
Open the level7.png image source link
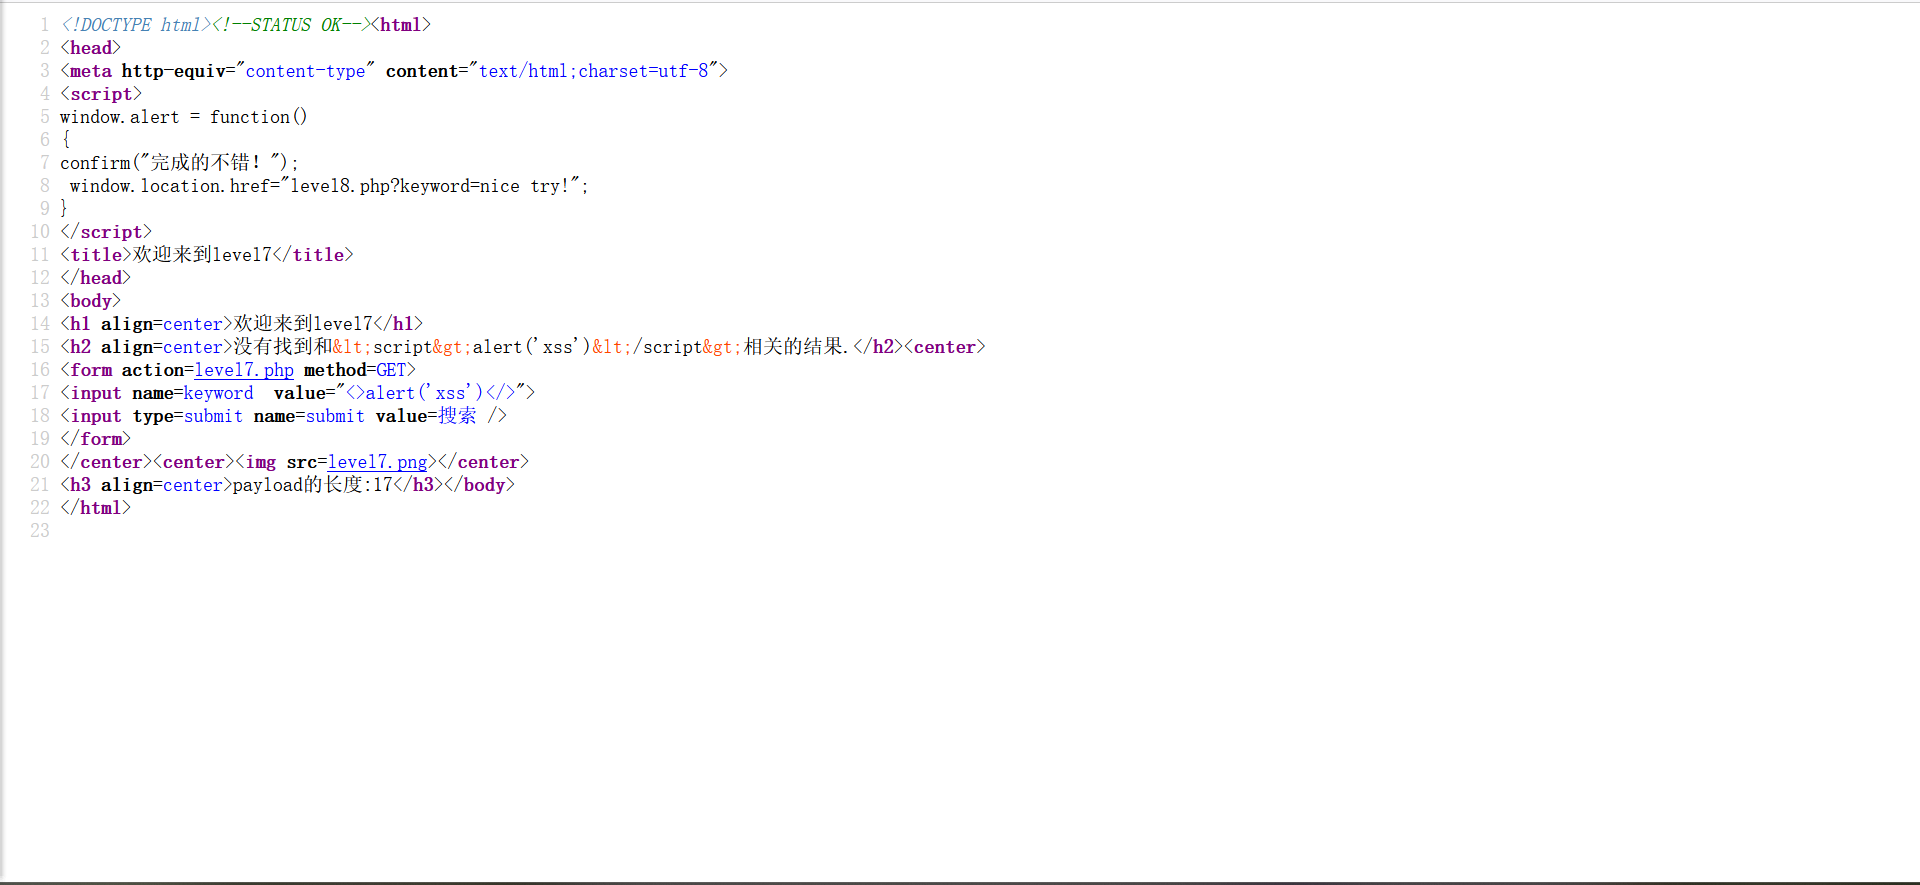[x=377, y=462]
